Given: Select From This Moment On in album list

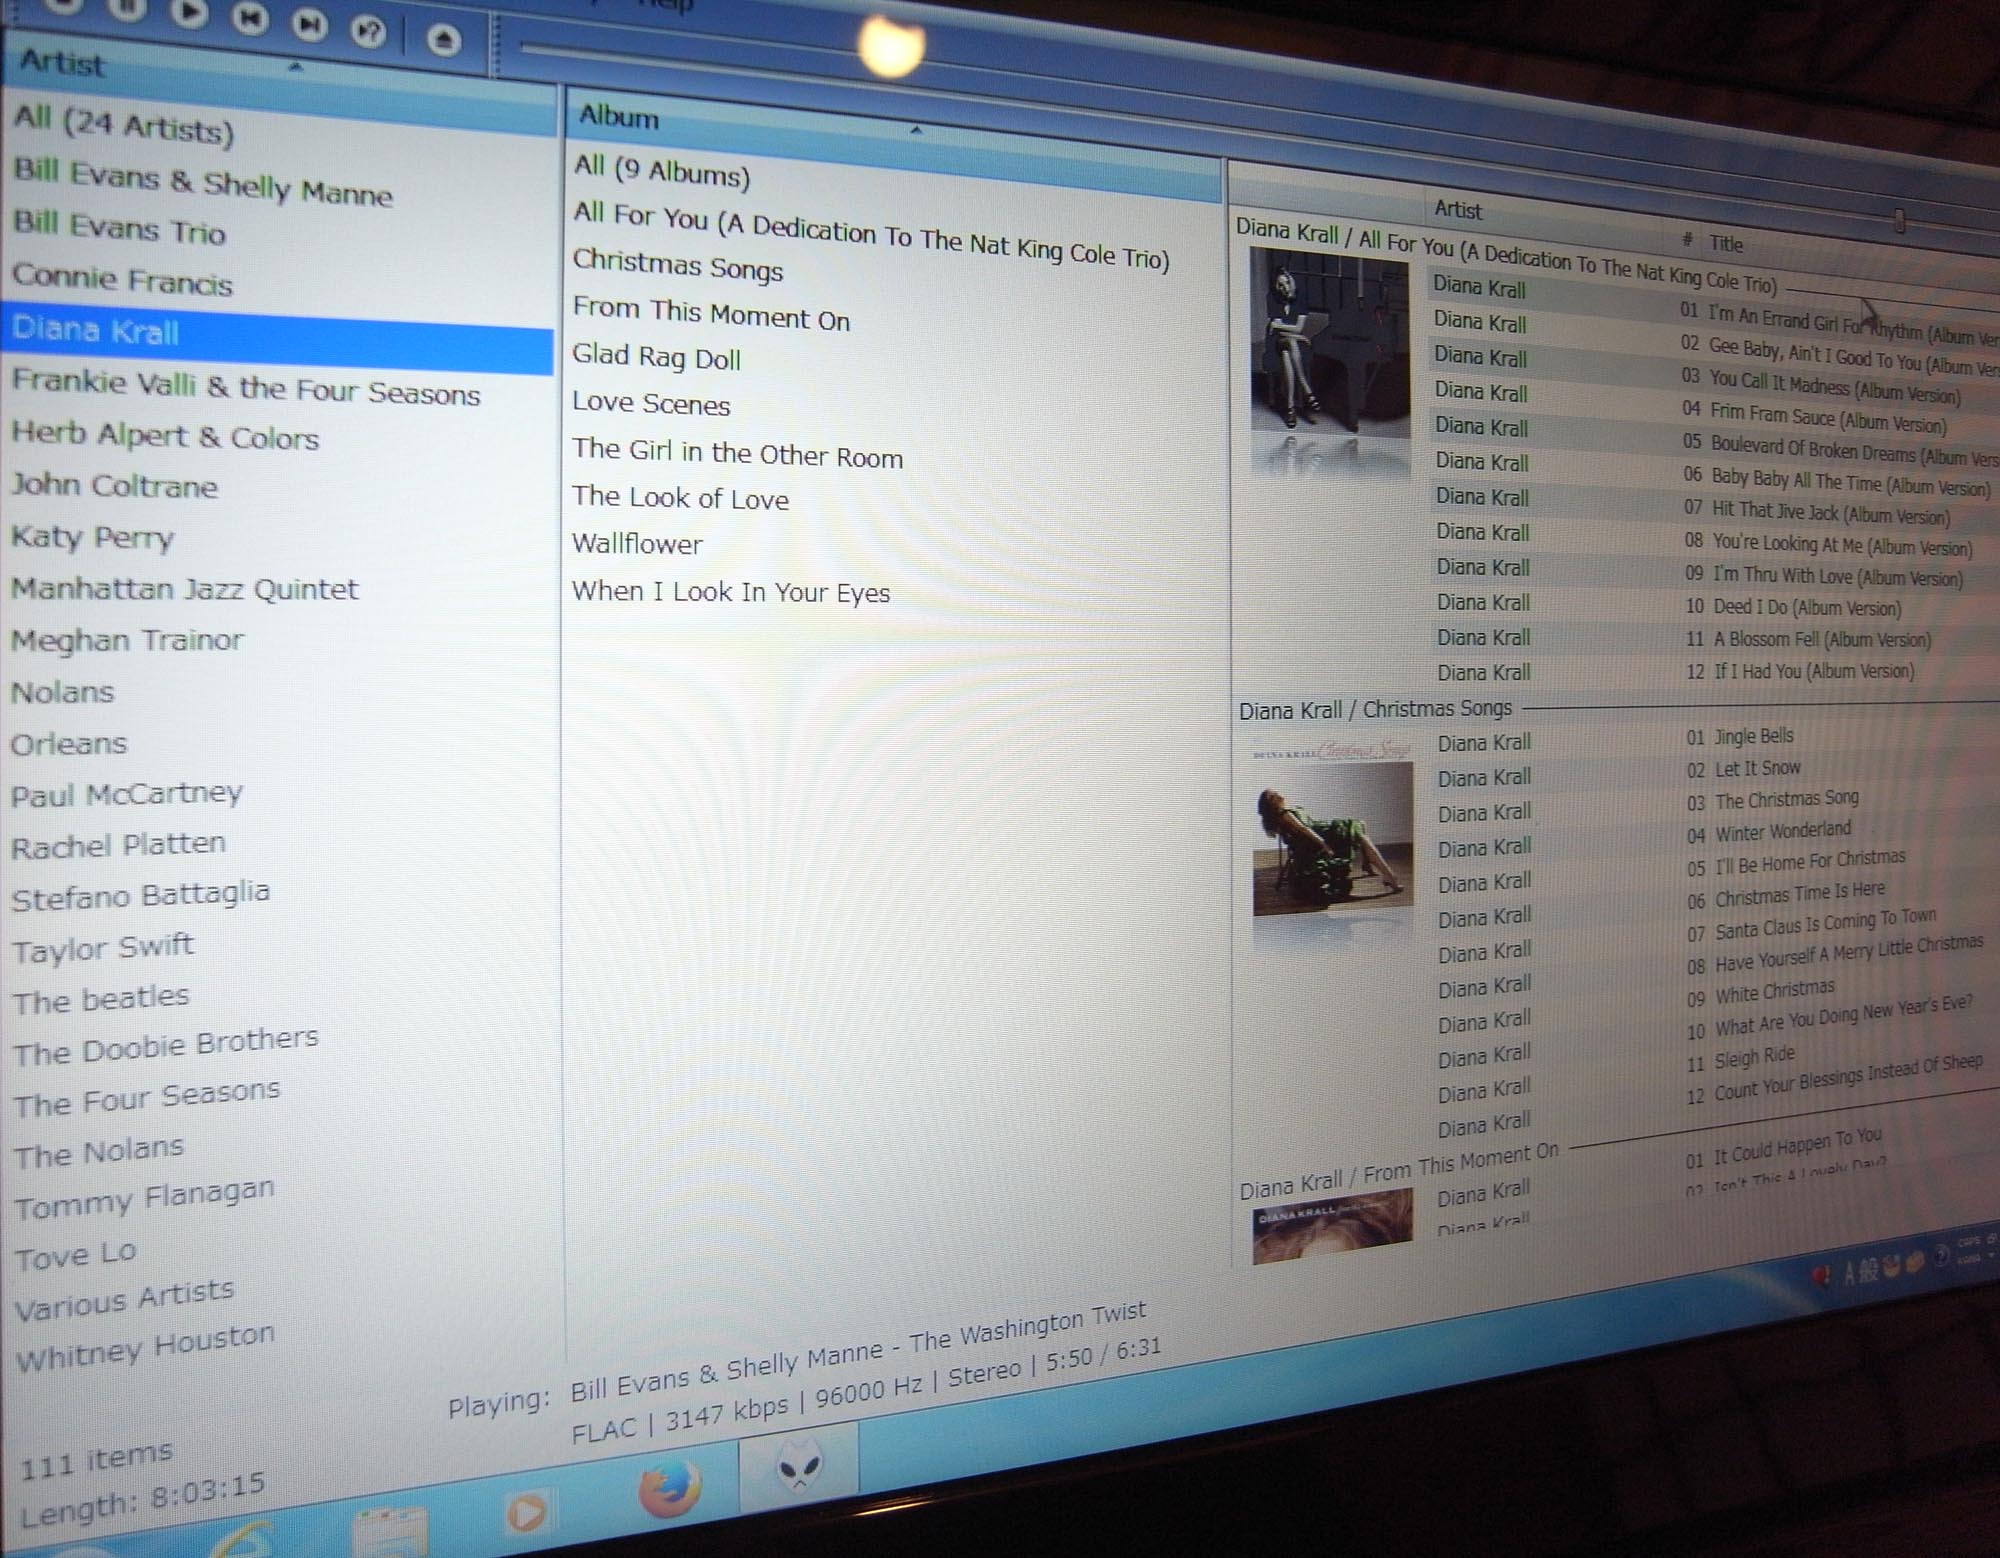Looking at the screenshot, I should pyautogui.click(x=711, y=313).
